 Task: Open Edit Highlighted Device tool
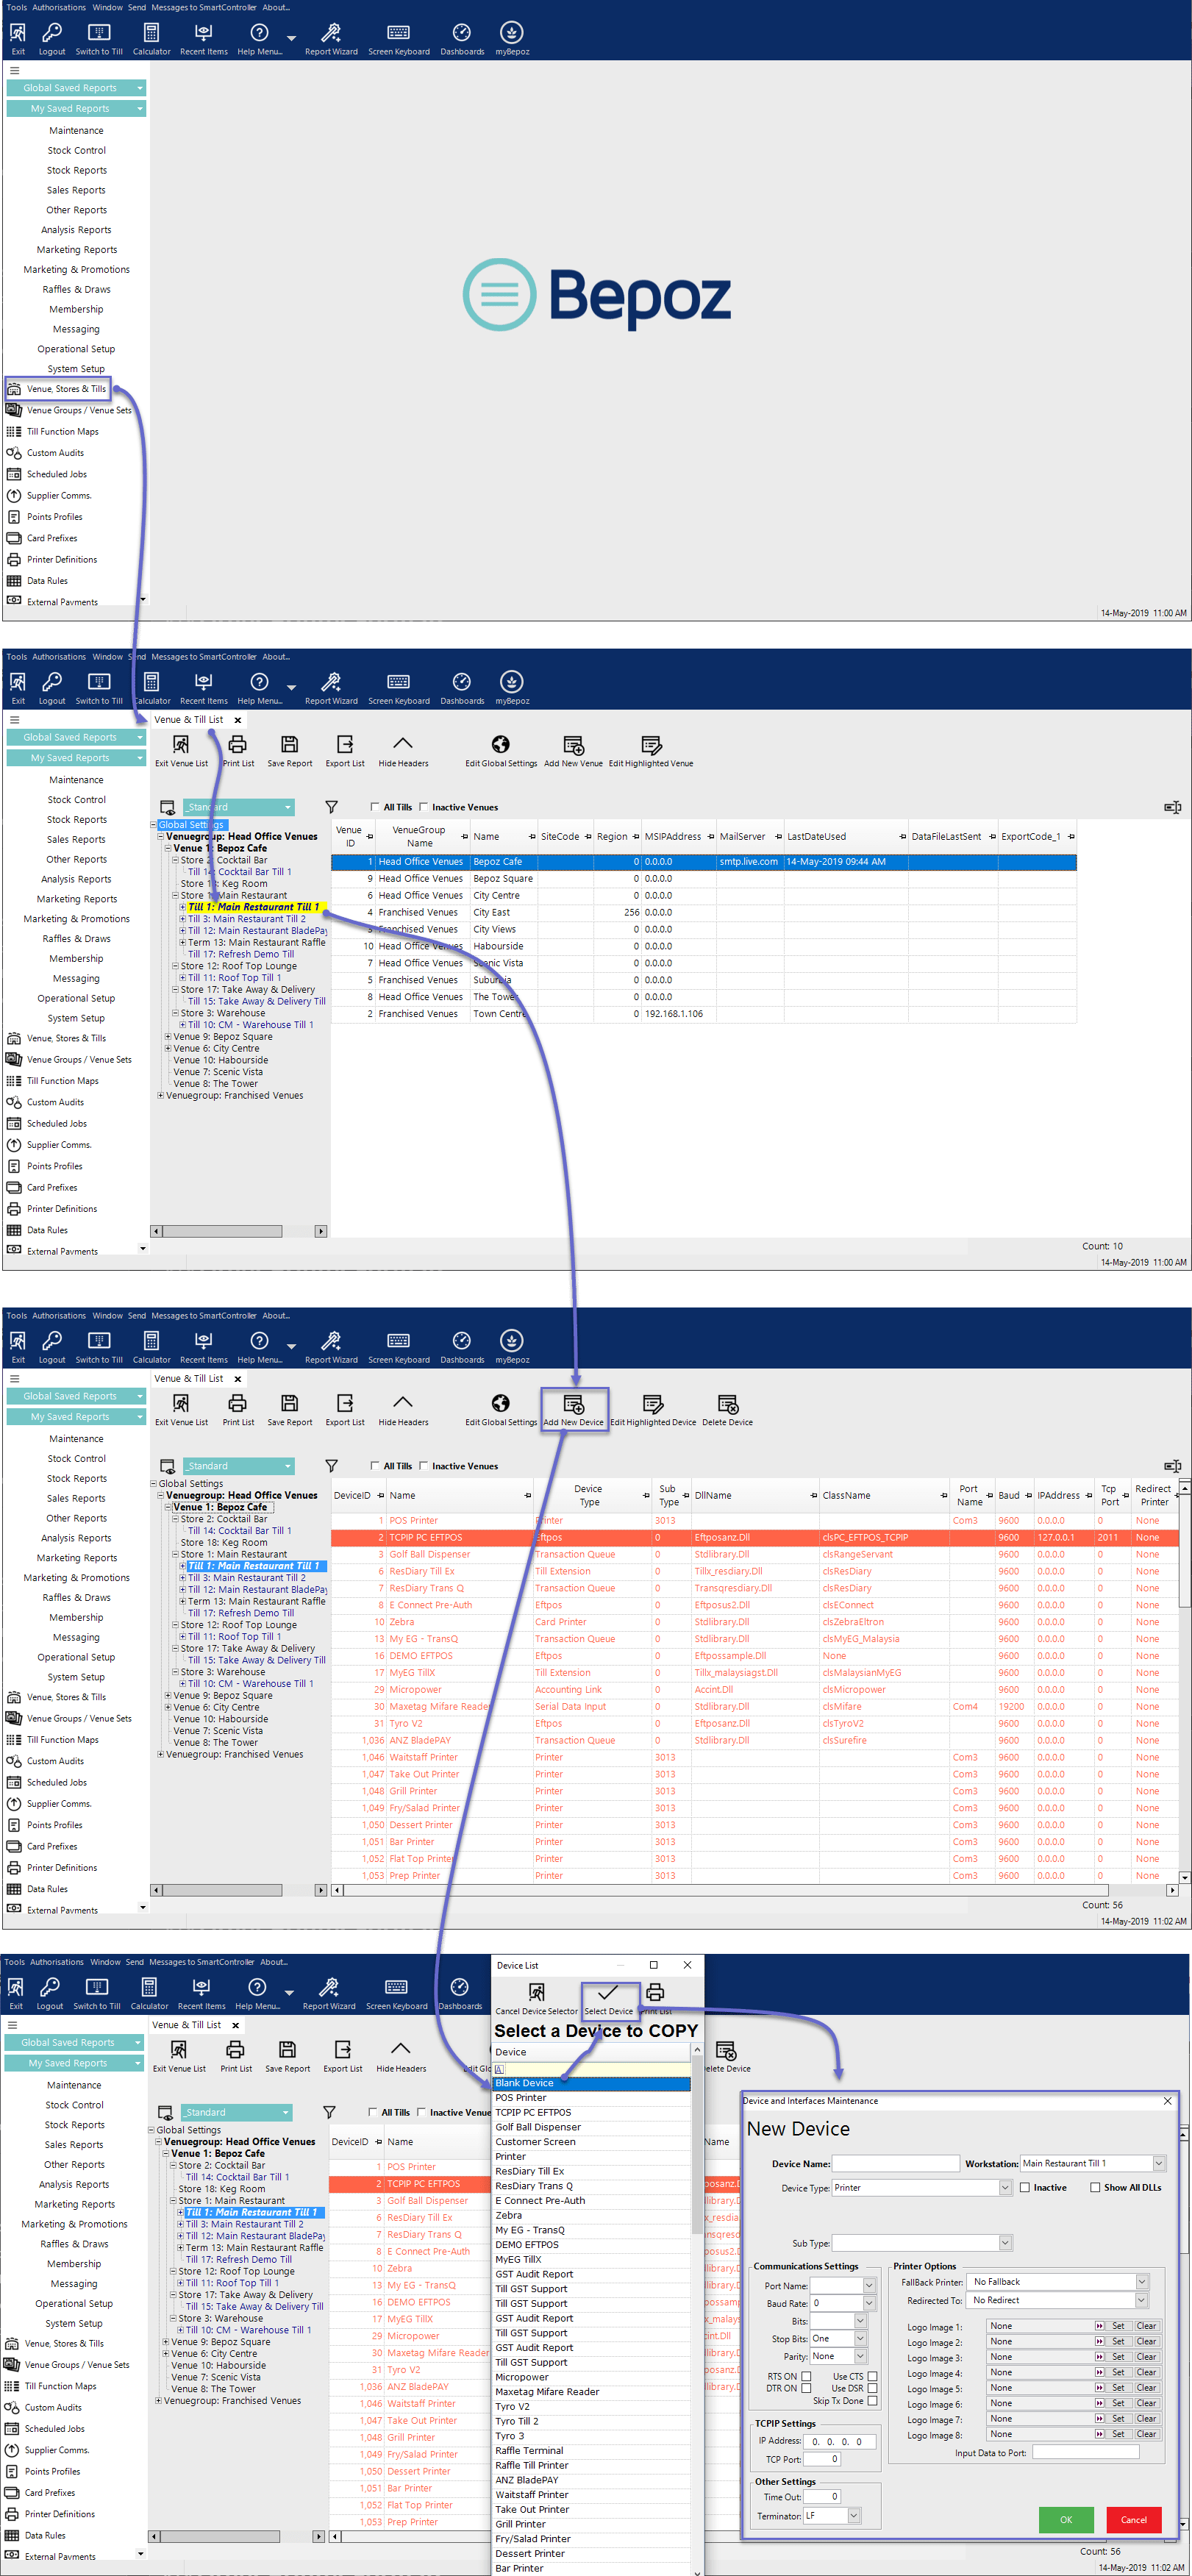pyautogui.click(x=652, y=1404)
